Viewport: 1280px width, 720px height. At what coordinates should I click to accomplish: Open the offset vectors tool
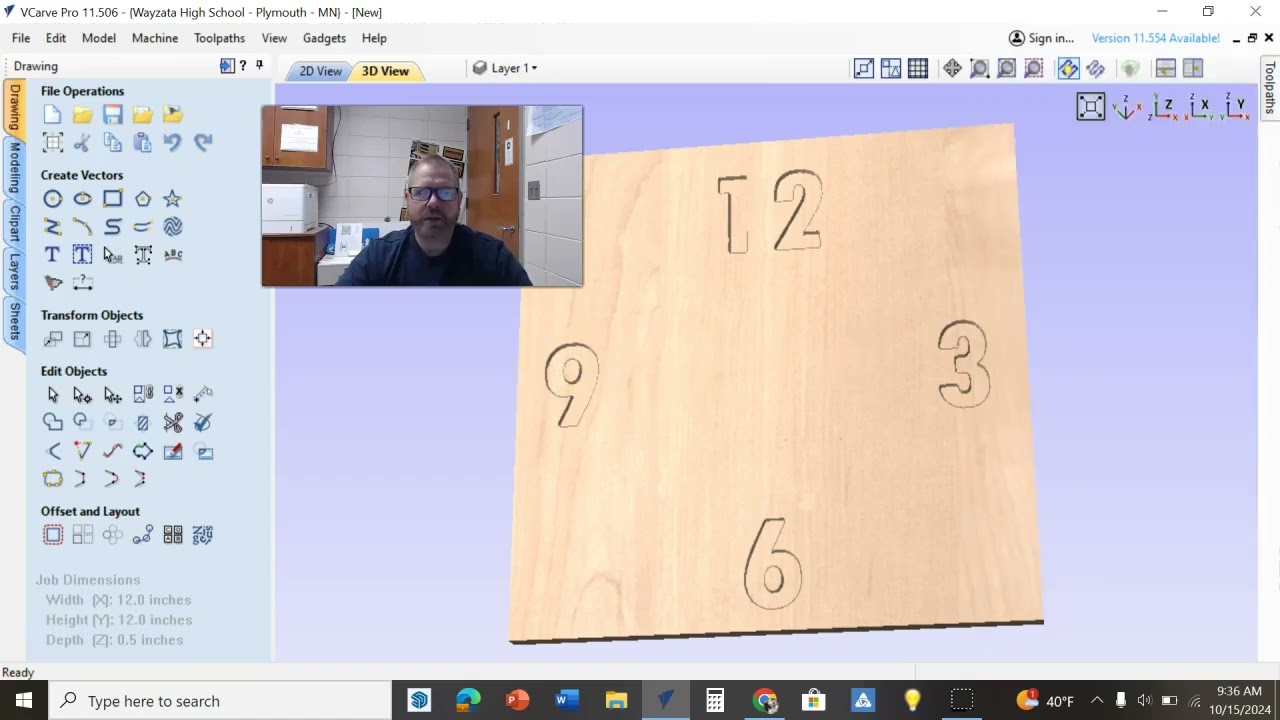point(53,535)
